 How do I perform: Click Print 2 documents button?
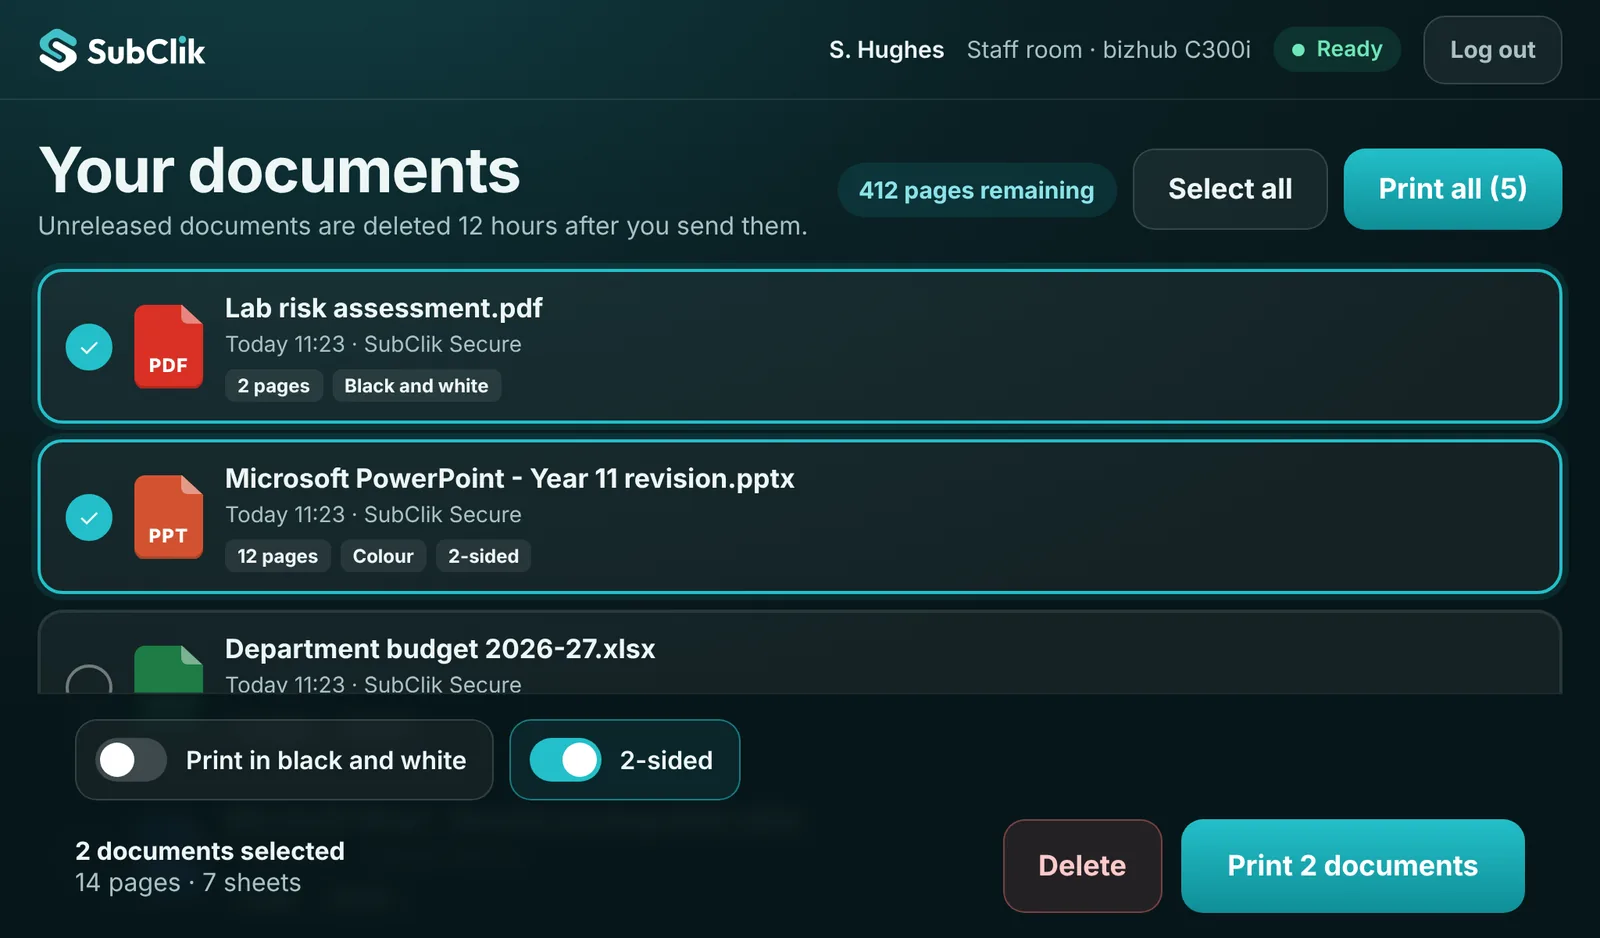(x=1352, y=866)
